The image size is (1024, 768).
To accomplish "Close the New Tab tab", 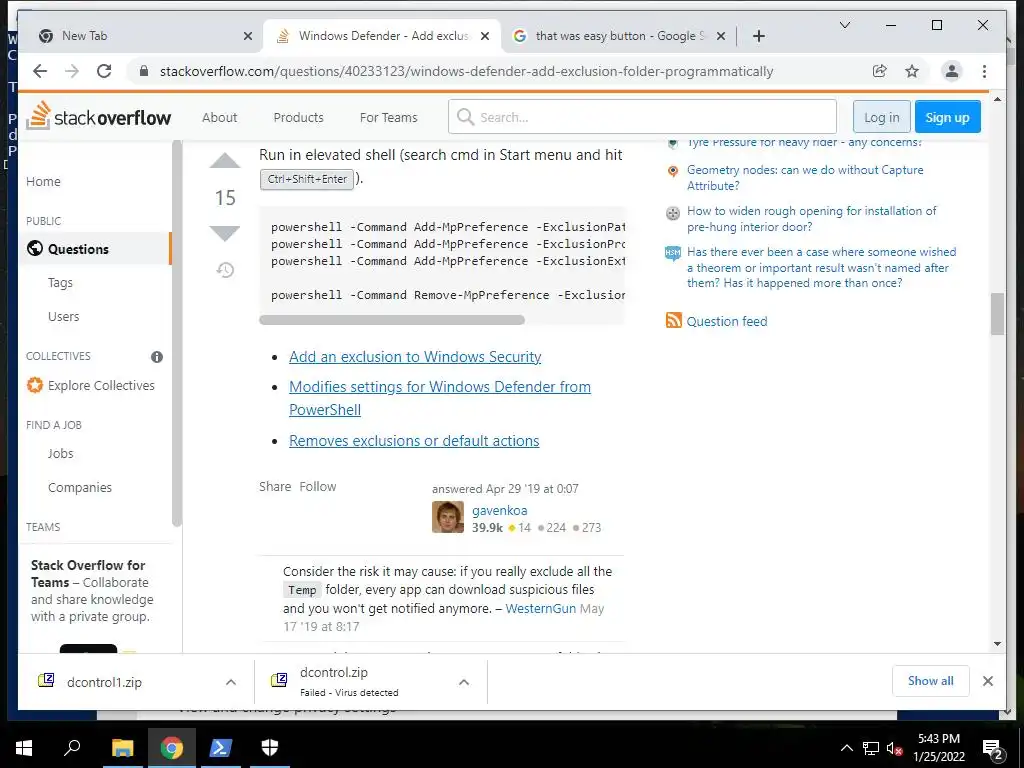I will tap(248, 36).
